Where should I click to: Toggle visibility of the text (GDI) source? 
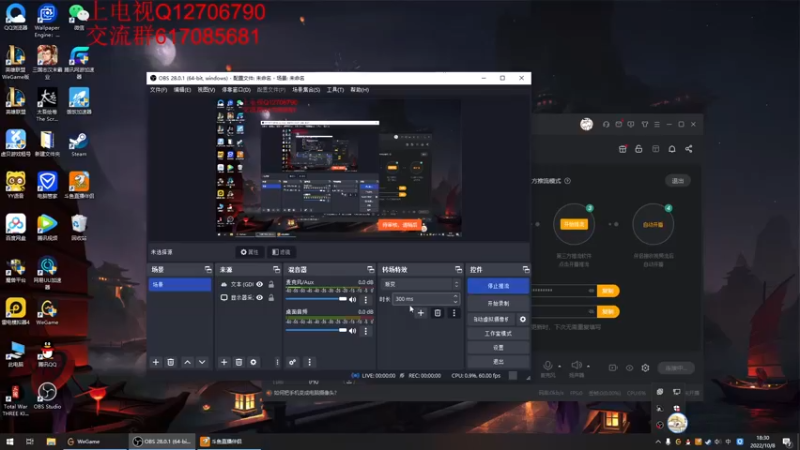pyautogui.click(x=260, y=284)
